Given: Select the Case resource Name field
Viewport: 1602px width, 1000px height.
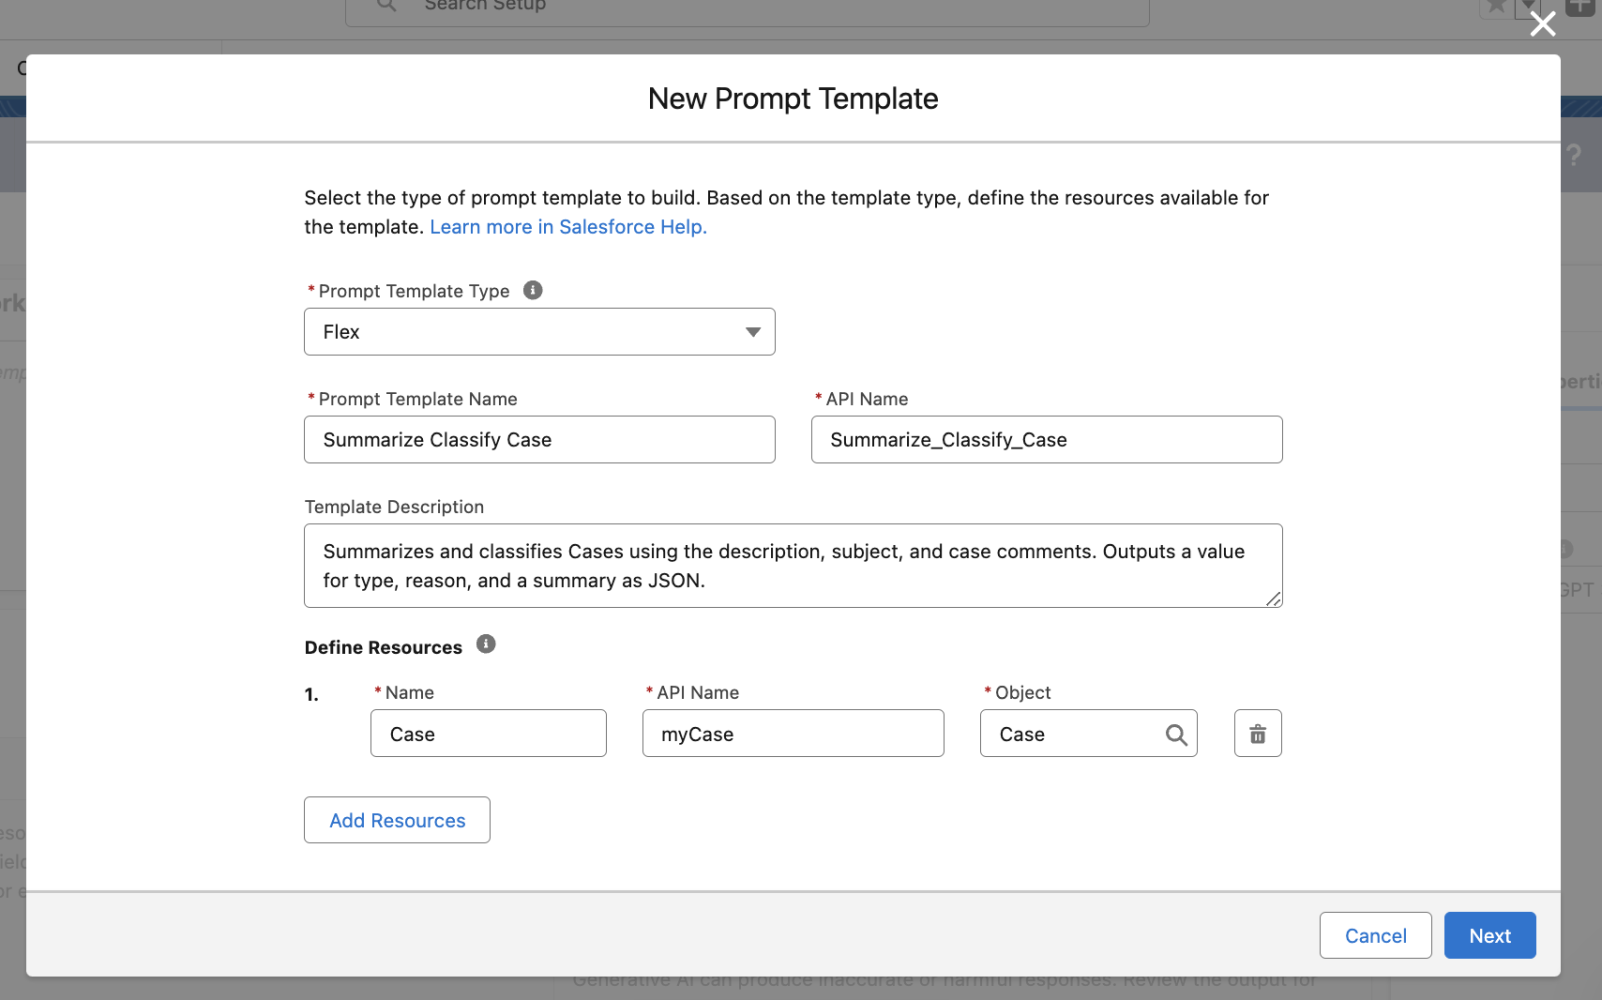Looking at the screenshot, I should [x=488, y=733].
